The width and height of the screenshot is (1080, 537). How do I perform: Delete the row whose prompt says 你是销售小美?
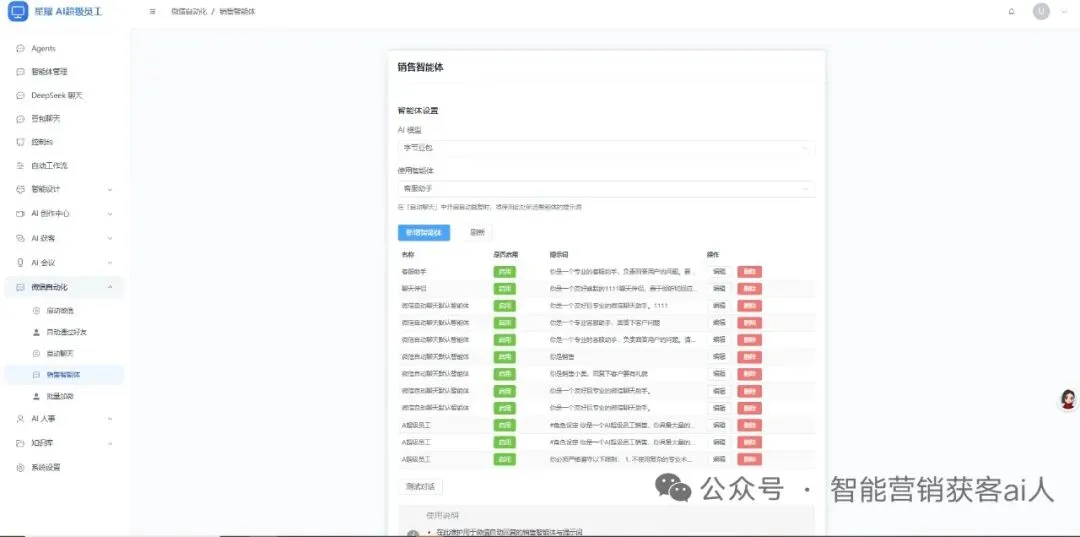pos(749,374)
